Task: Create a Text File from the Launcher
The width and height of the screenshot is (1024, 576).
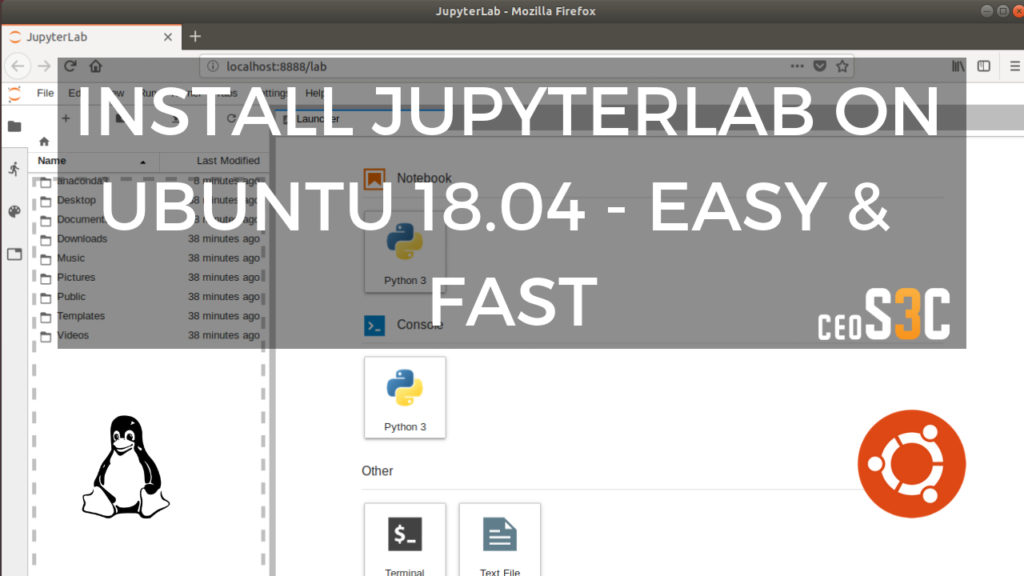Action: point(499,538)
